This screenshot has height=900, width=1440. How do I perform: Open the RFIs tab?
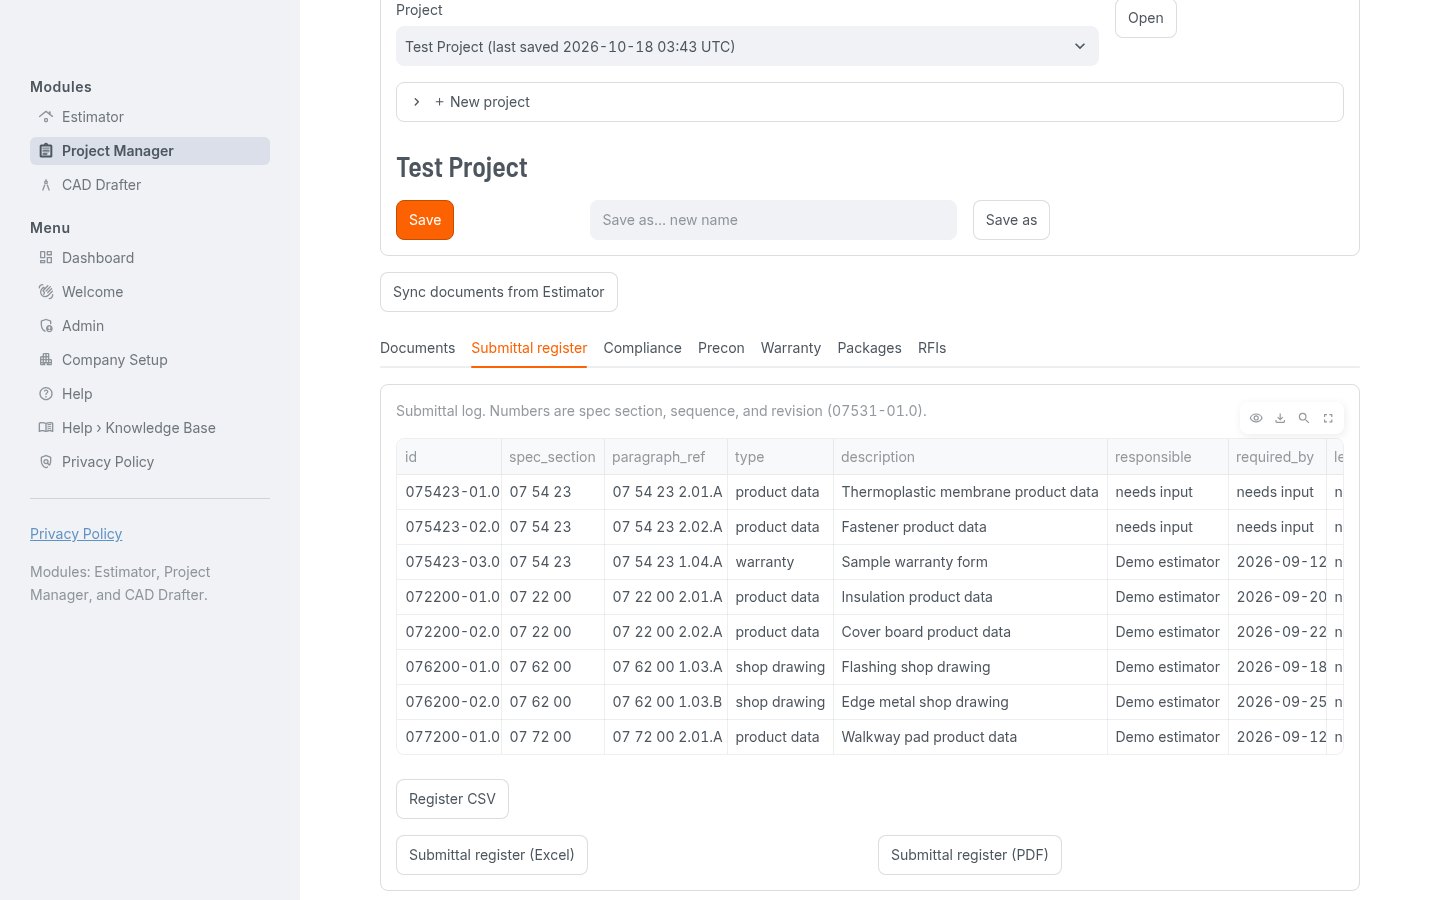tap(932, 348)
